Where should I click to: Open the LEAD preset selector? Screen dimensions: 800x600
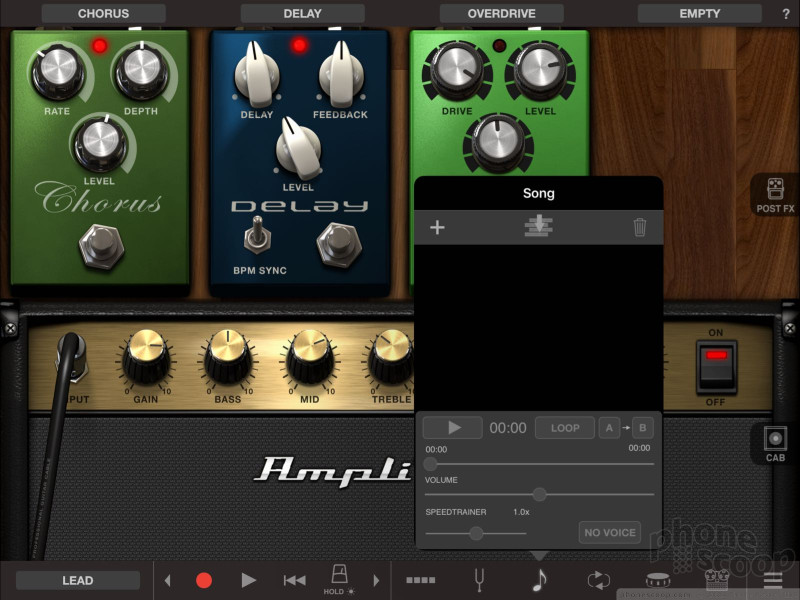[78, 580]
